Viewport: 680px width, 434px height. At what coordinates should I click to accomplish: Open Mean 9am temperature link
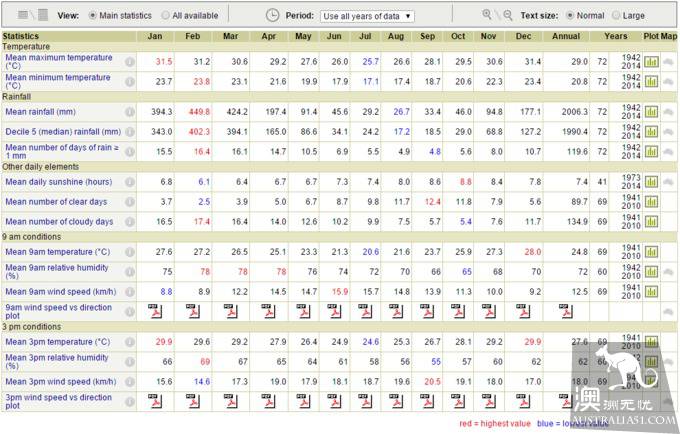point(58,252)
